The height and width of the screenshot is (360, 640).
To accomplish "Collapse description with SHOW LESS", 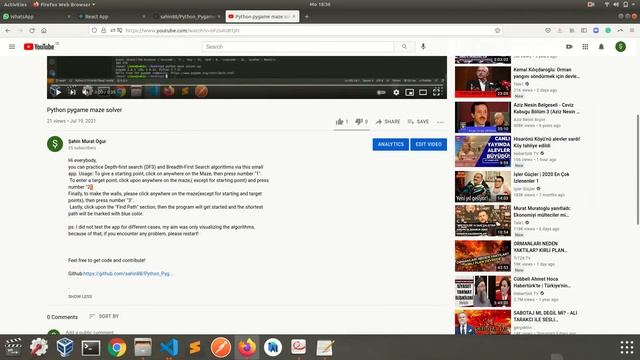I will [80, 296].
